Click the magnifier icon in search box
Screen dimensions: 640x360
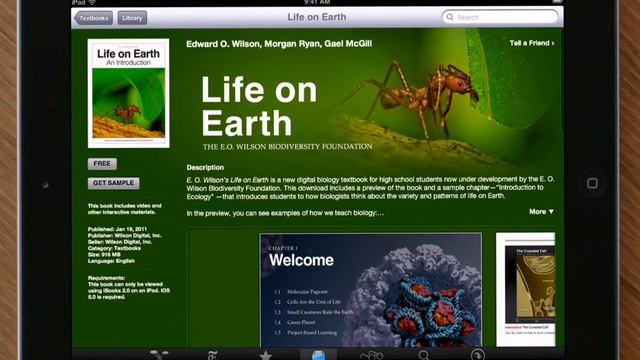click(x=450, y=17)
